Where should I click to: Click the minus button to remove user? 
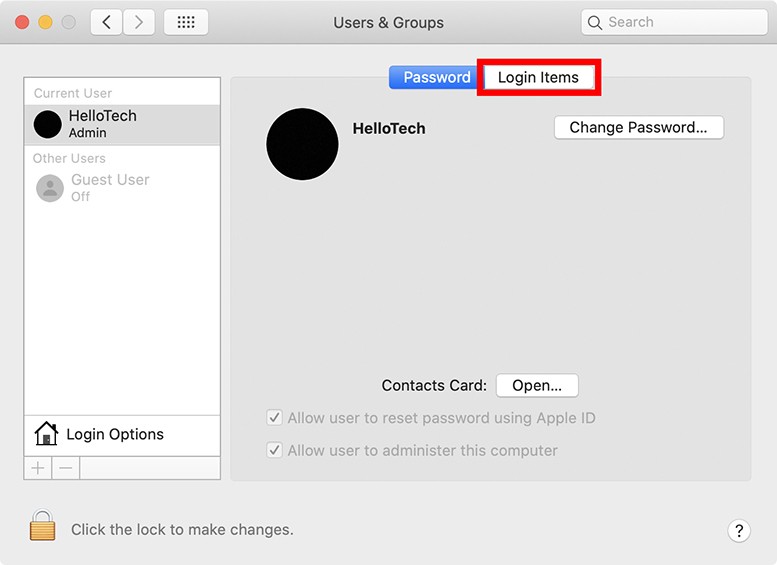[x=66, y=468]
